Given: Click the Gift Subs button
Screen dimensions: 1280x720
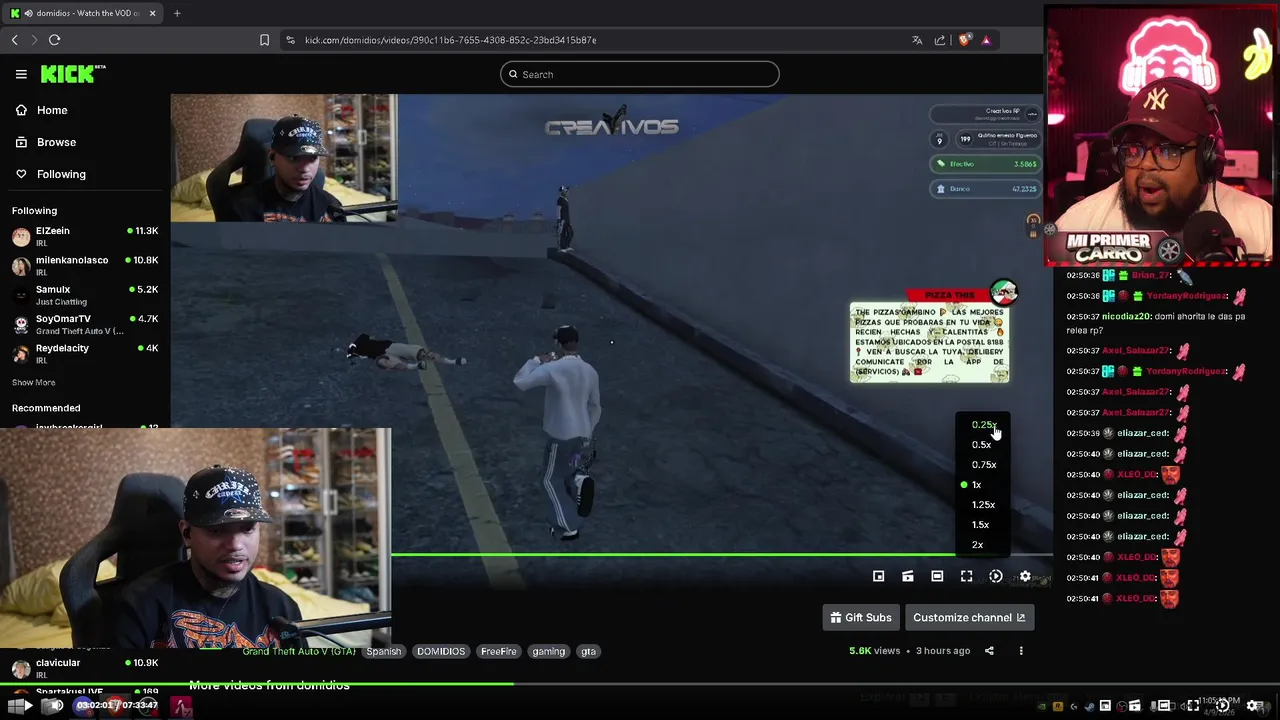Looking at the screenshot, I should coord(861,617).
